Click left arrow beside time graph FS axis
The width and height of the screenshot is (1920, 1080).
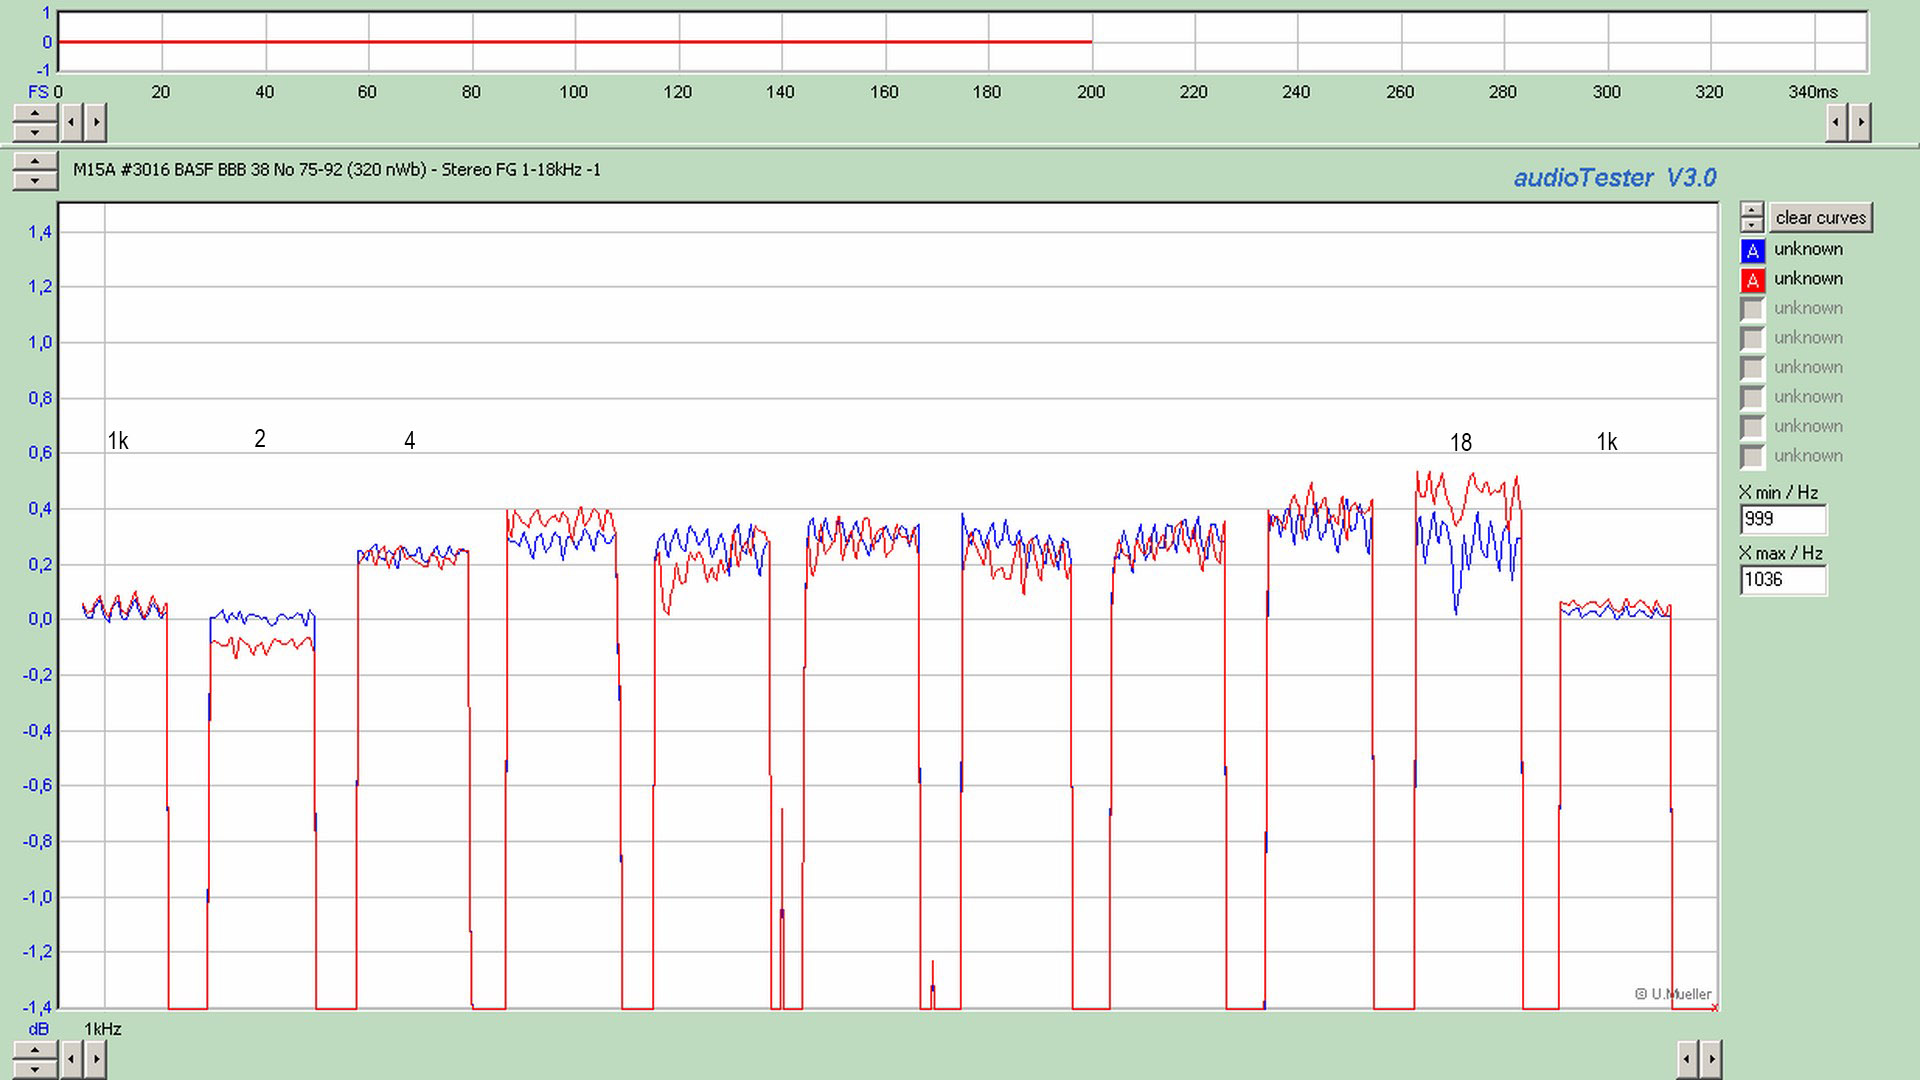(72, 123)
